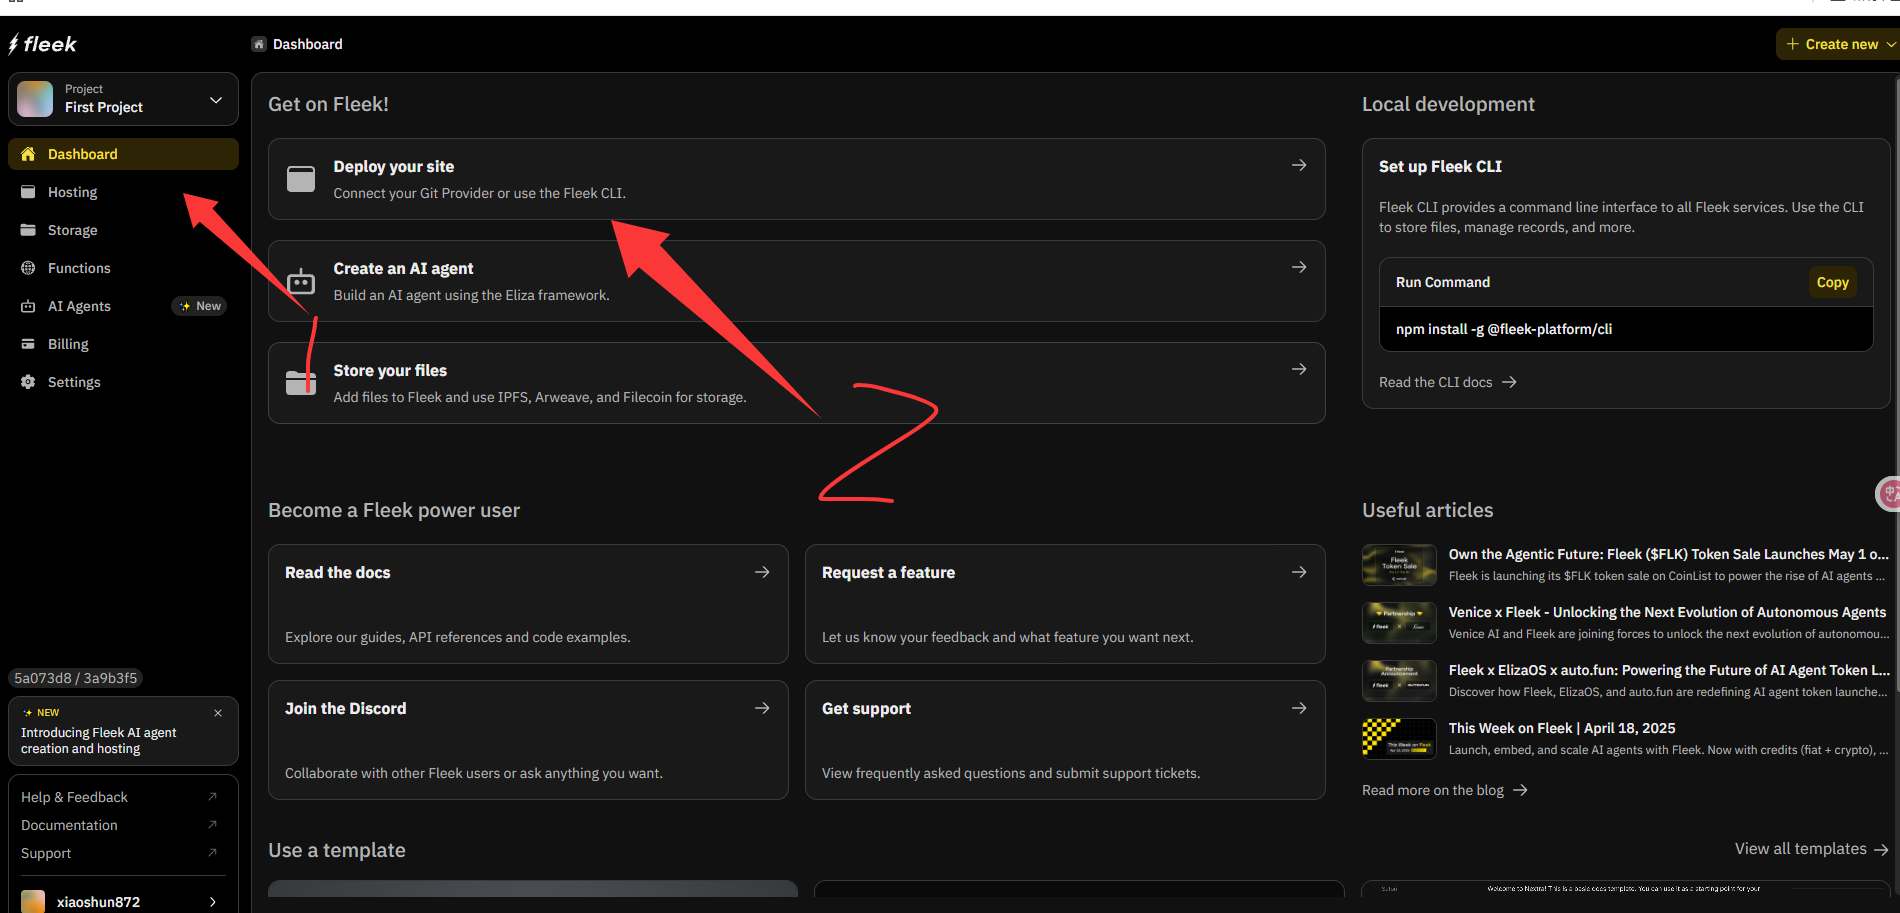Image resolution: width=1900 pixels, height=913 pixels.
Task: Open the Billing page
Action: click(x=68, y=344)
